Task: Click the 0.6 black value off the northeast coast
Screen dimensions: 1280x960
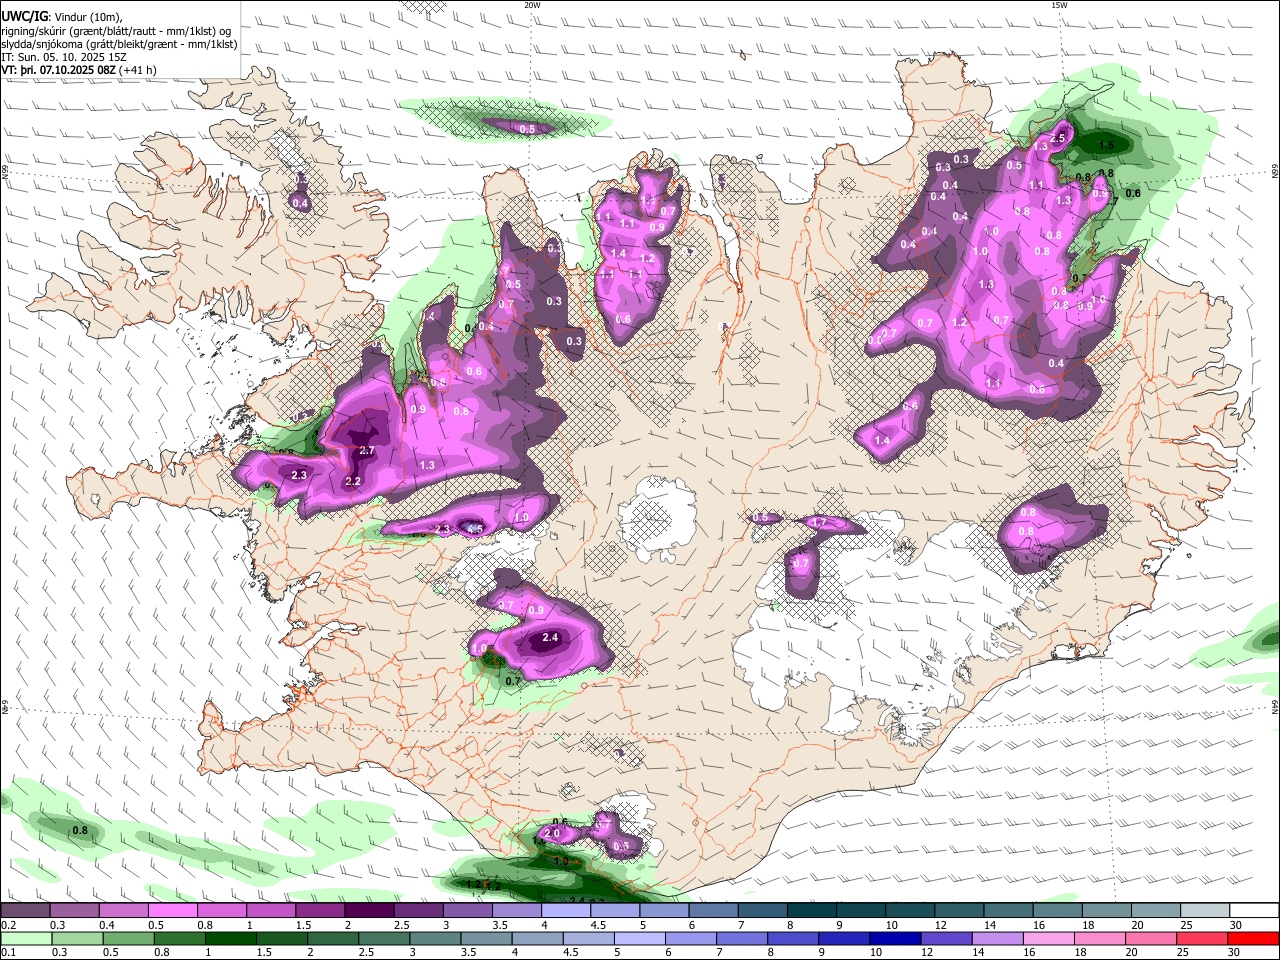Action: point(1133,193)
